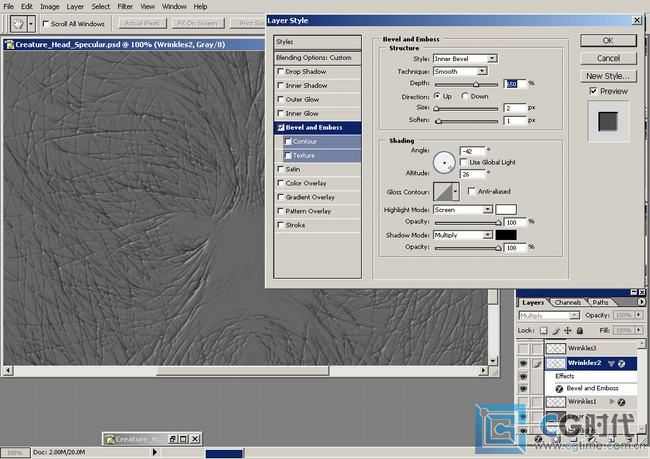Image resolution: width=650 pixels, height=459 pixels.
Task: Open the Style dropdown showing Inner Bevel
Action: coord(492,58)
